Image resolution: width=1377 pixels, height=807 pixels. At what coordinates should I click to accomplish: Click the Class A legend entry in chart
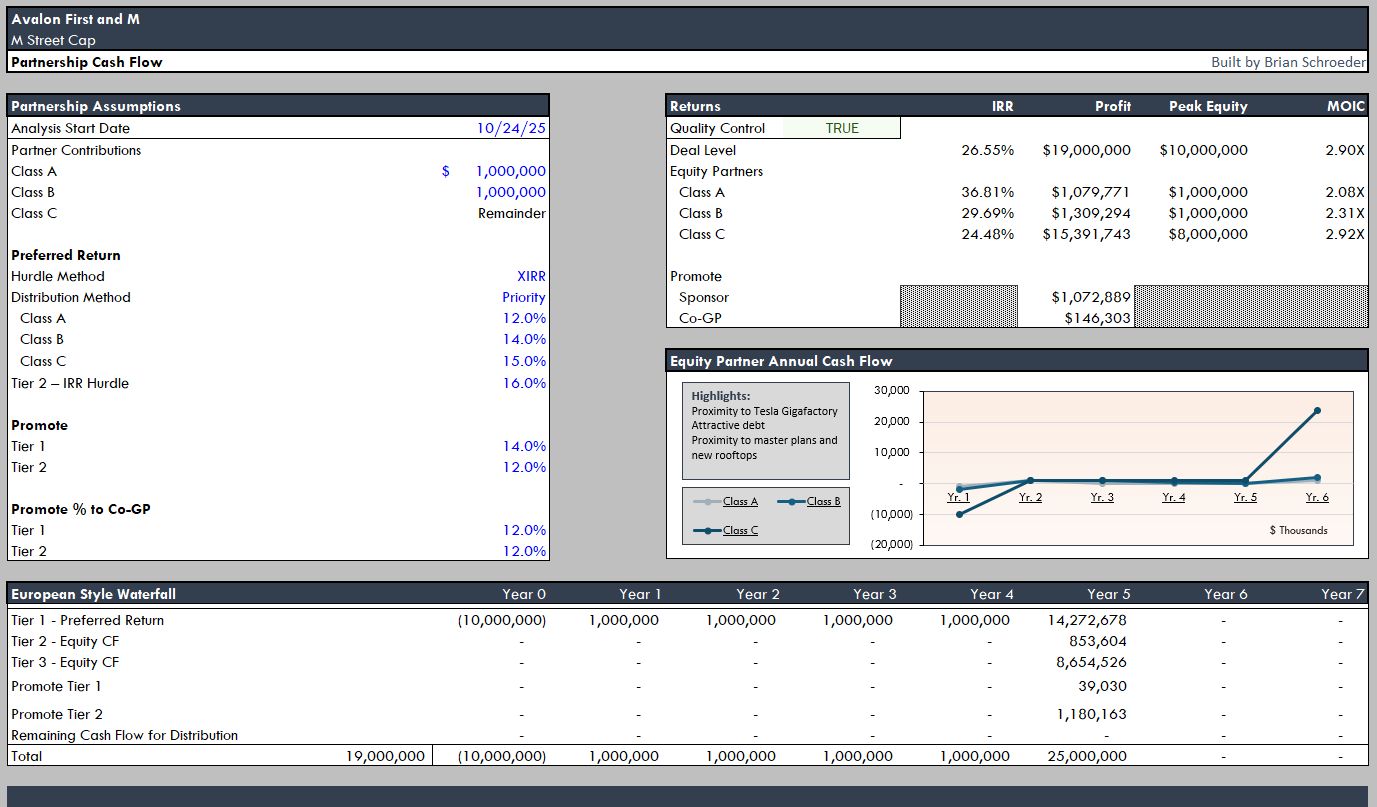click(x=725, y=501)
